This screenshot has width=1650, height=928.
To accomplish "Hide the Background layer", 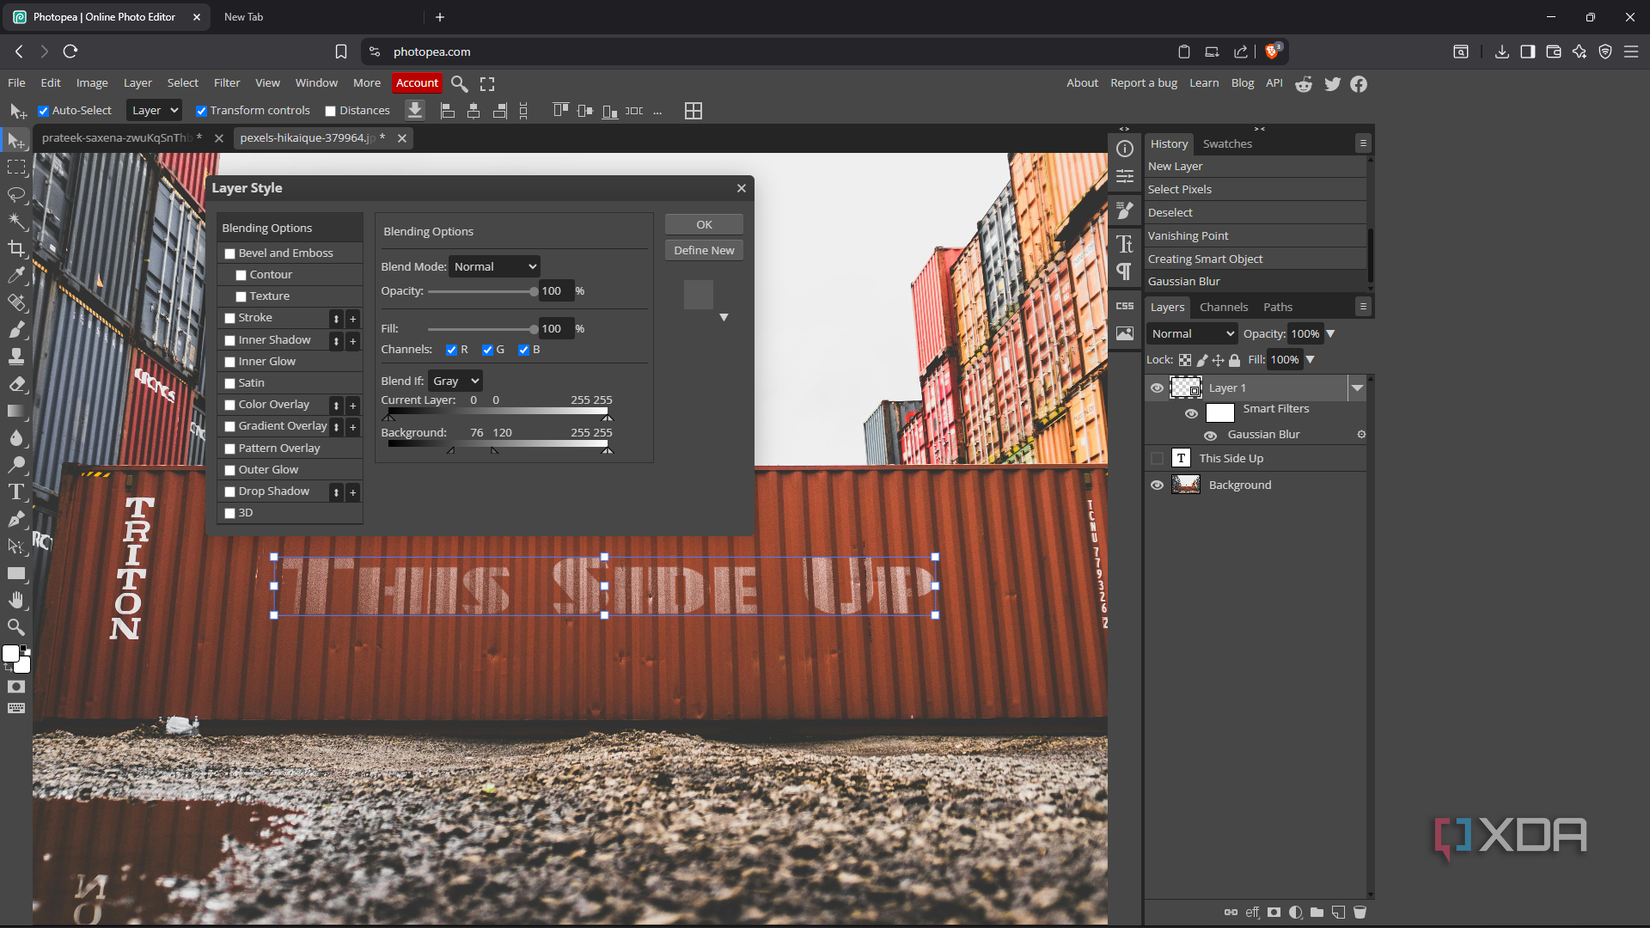I will pyautogui.click(x=1157, y=485).
